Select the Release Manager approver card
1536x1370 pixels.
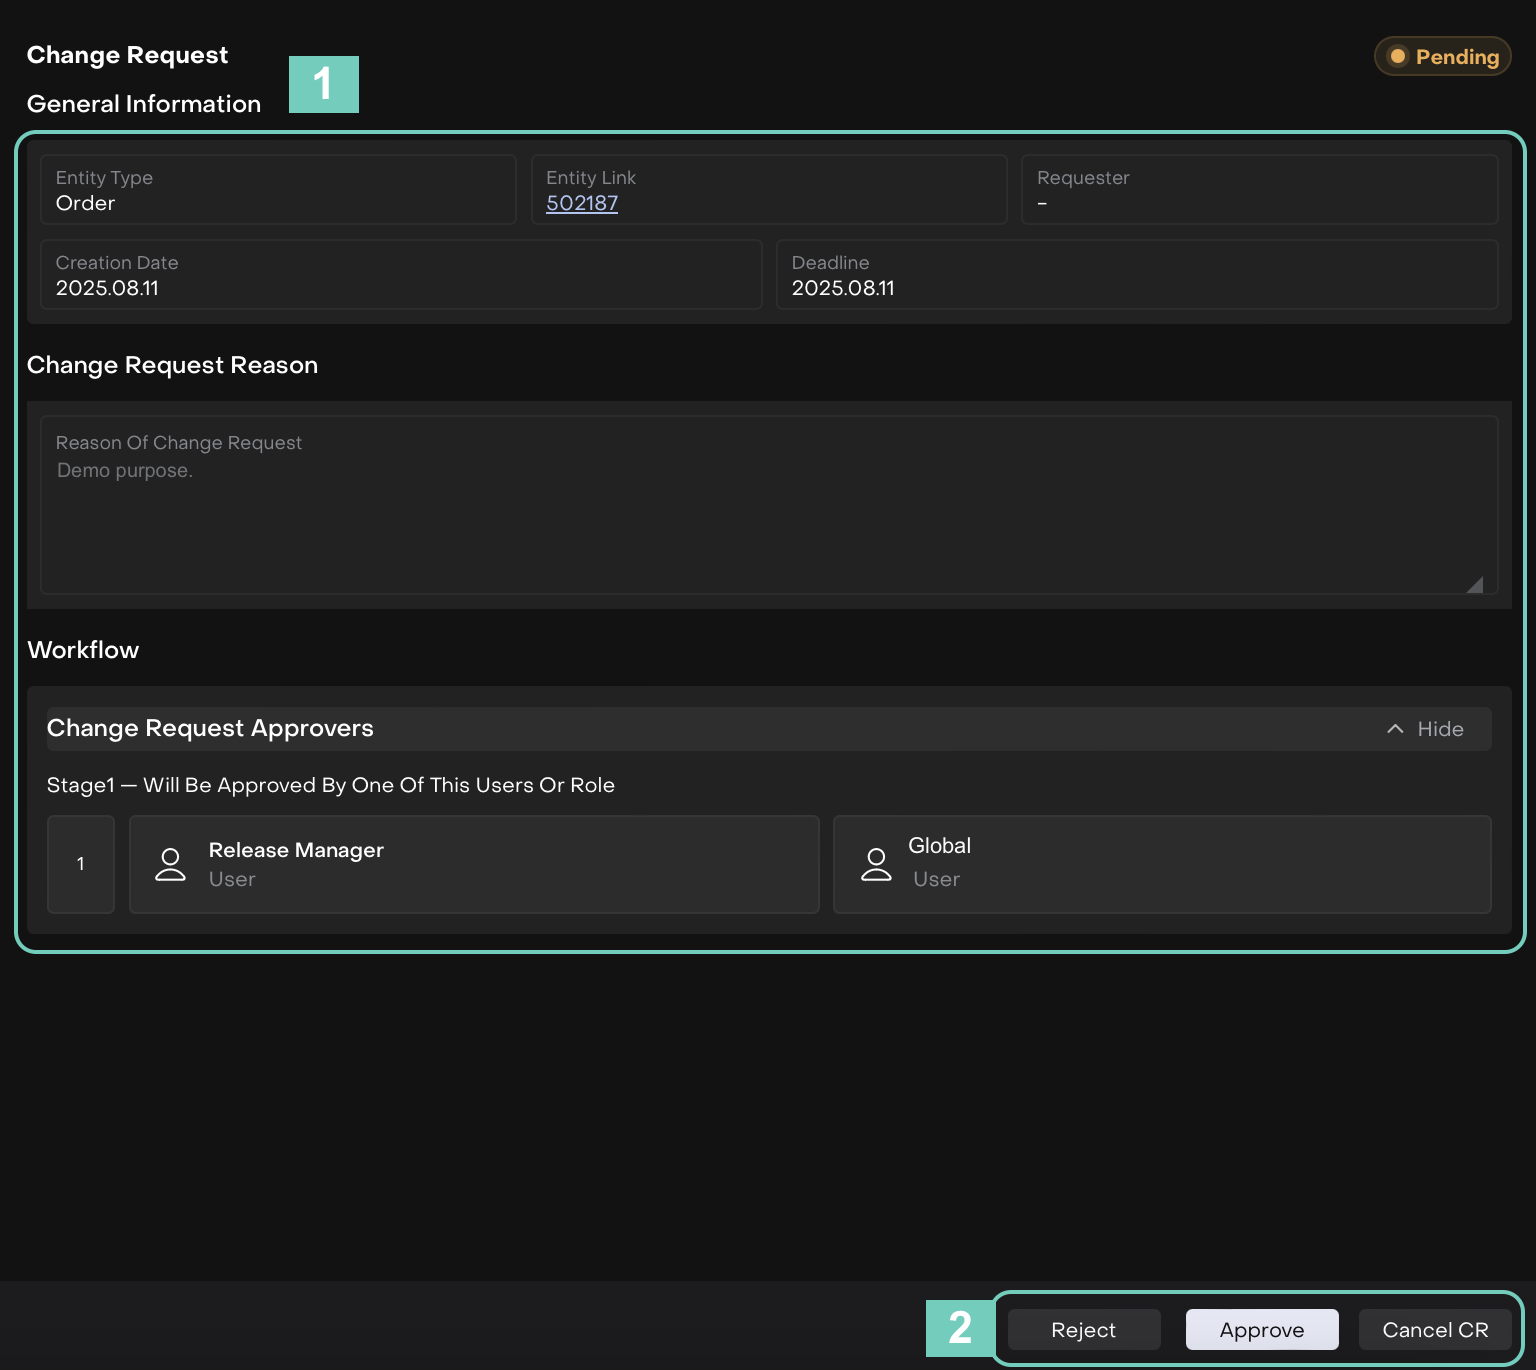pyautogui.click(x=474, y=864)
